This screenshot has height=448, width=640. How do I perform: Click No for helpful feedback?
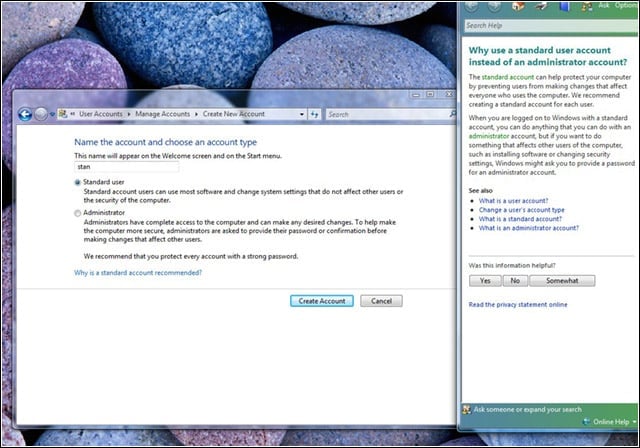515,281
